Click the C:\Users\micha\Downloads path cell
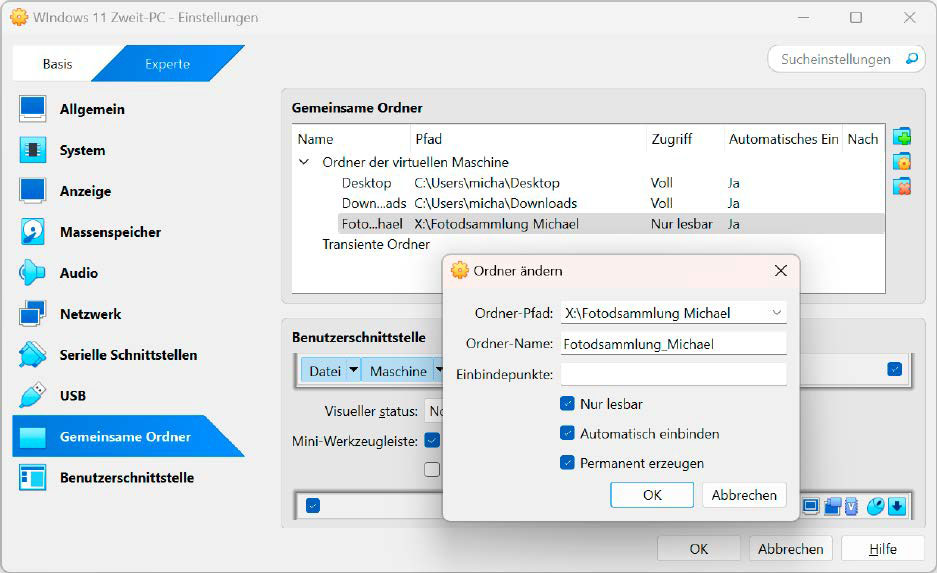Screen dimensions: 937x573 495,203
